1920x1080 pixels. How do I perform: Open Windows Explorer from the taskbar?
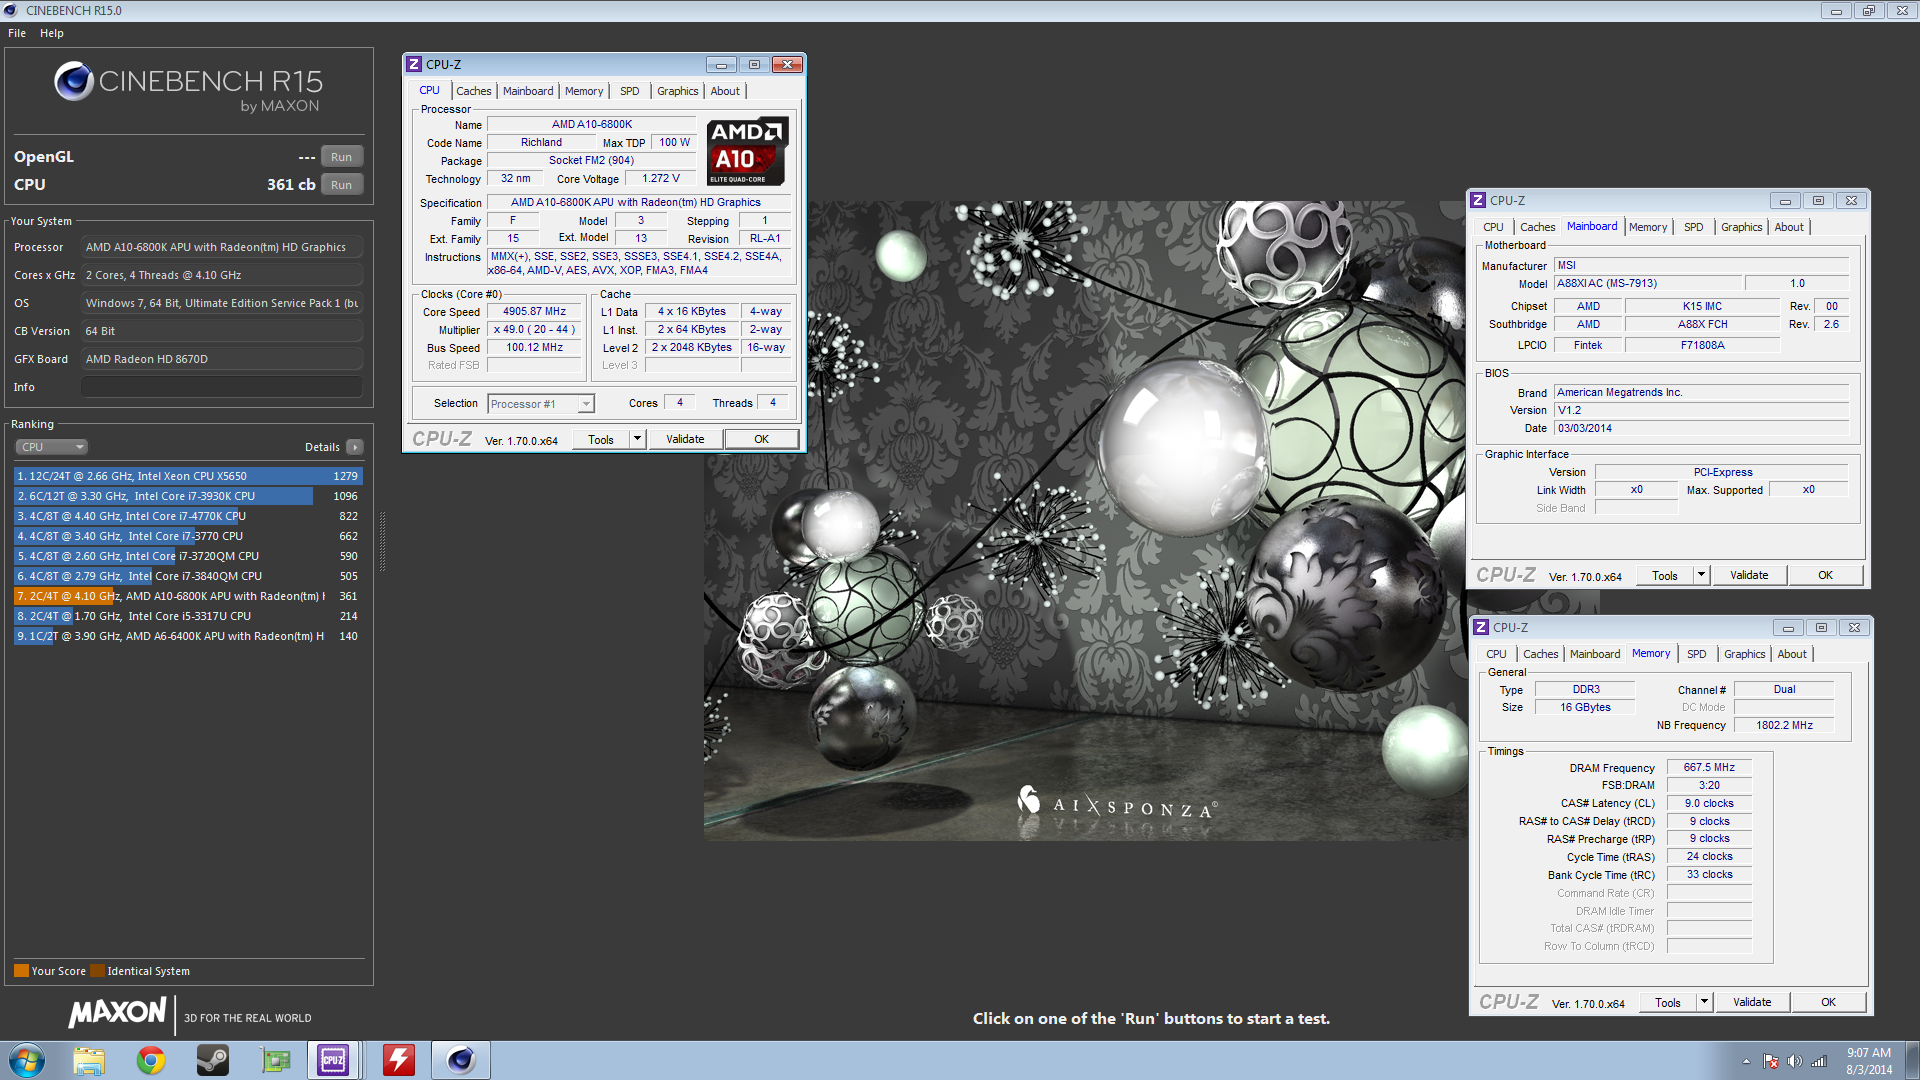click(89, 1060)
